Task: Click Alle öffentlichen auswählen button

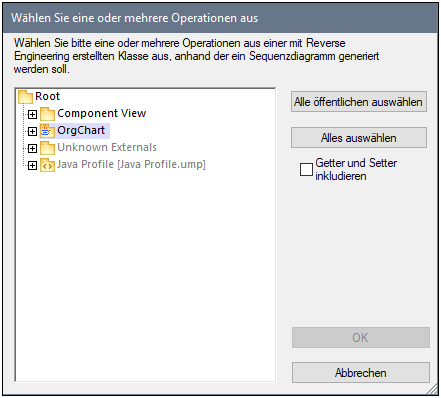Action: point(359,102)
